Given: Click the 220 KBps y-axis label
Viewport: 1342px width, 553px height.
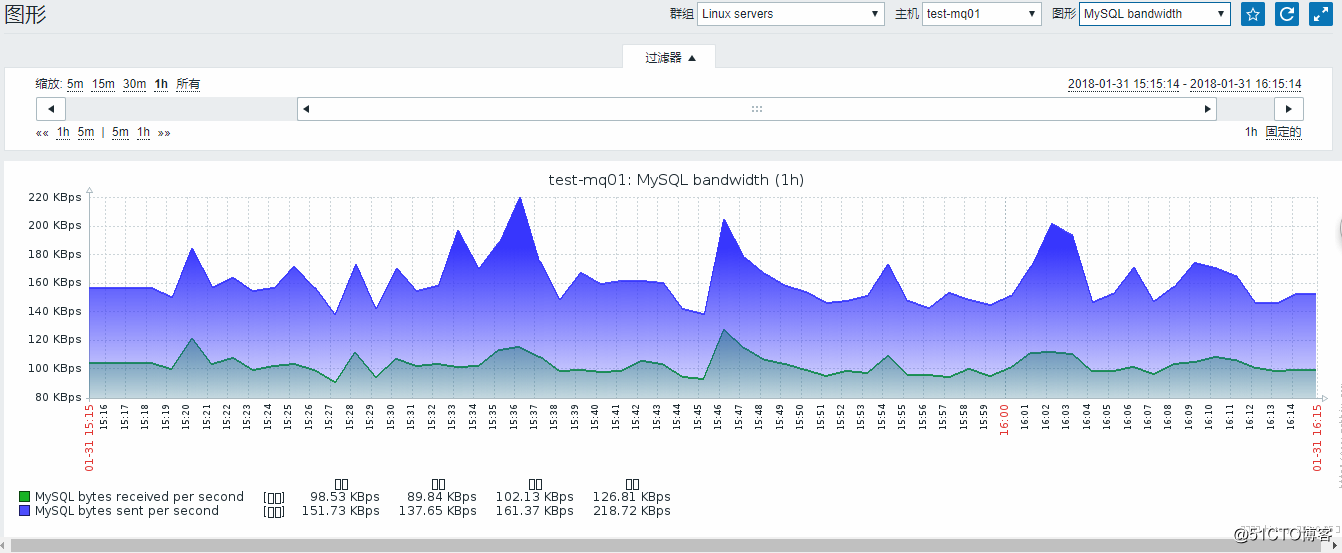Looking at the screenshot, I should point(56,197).
